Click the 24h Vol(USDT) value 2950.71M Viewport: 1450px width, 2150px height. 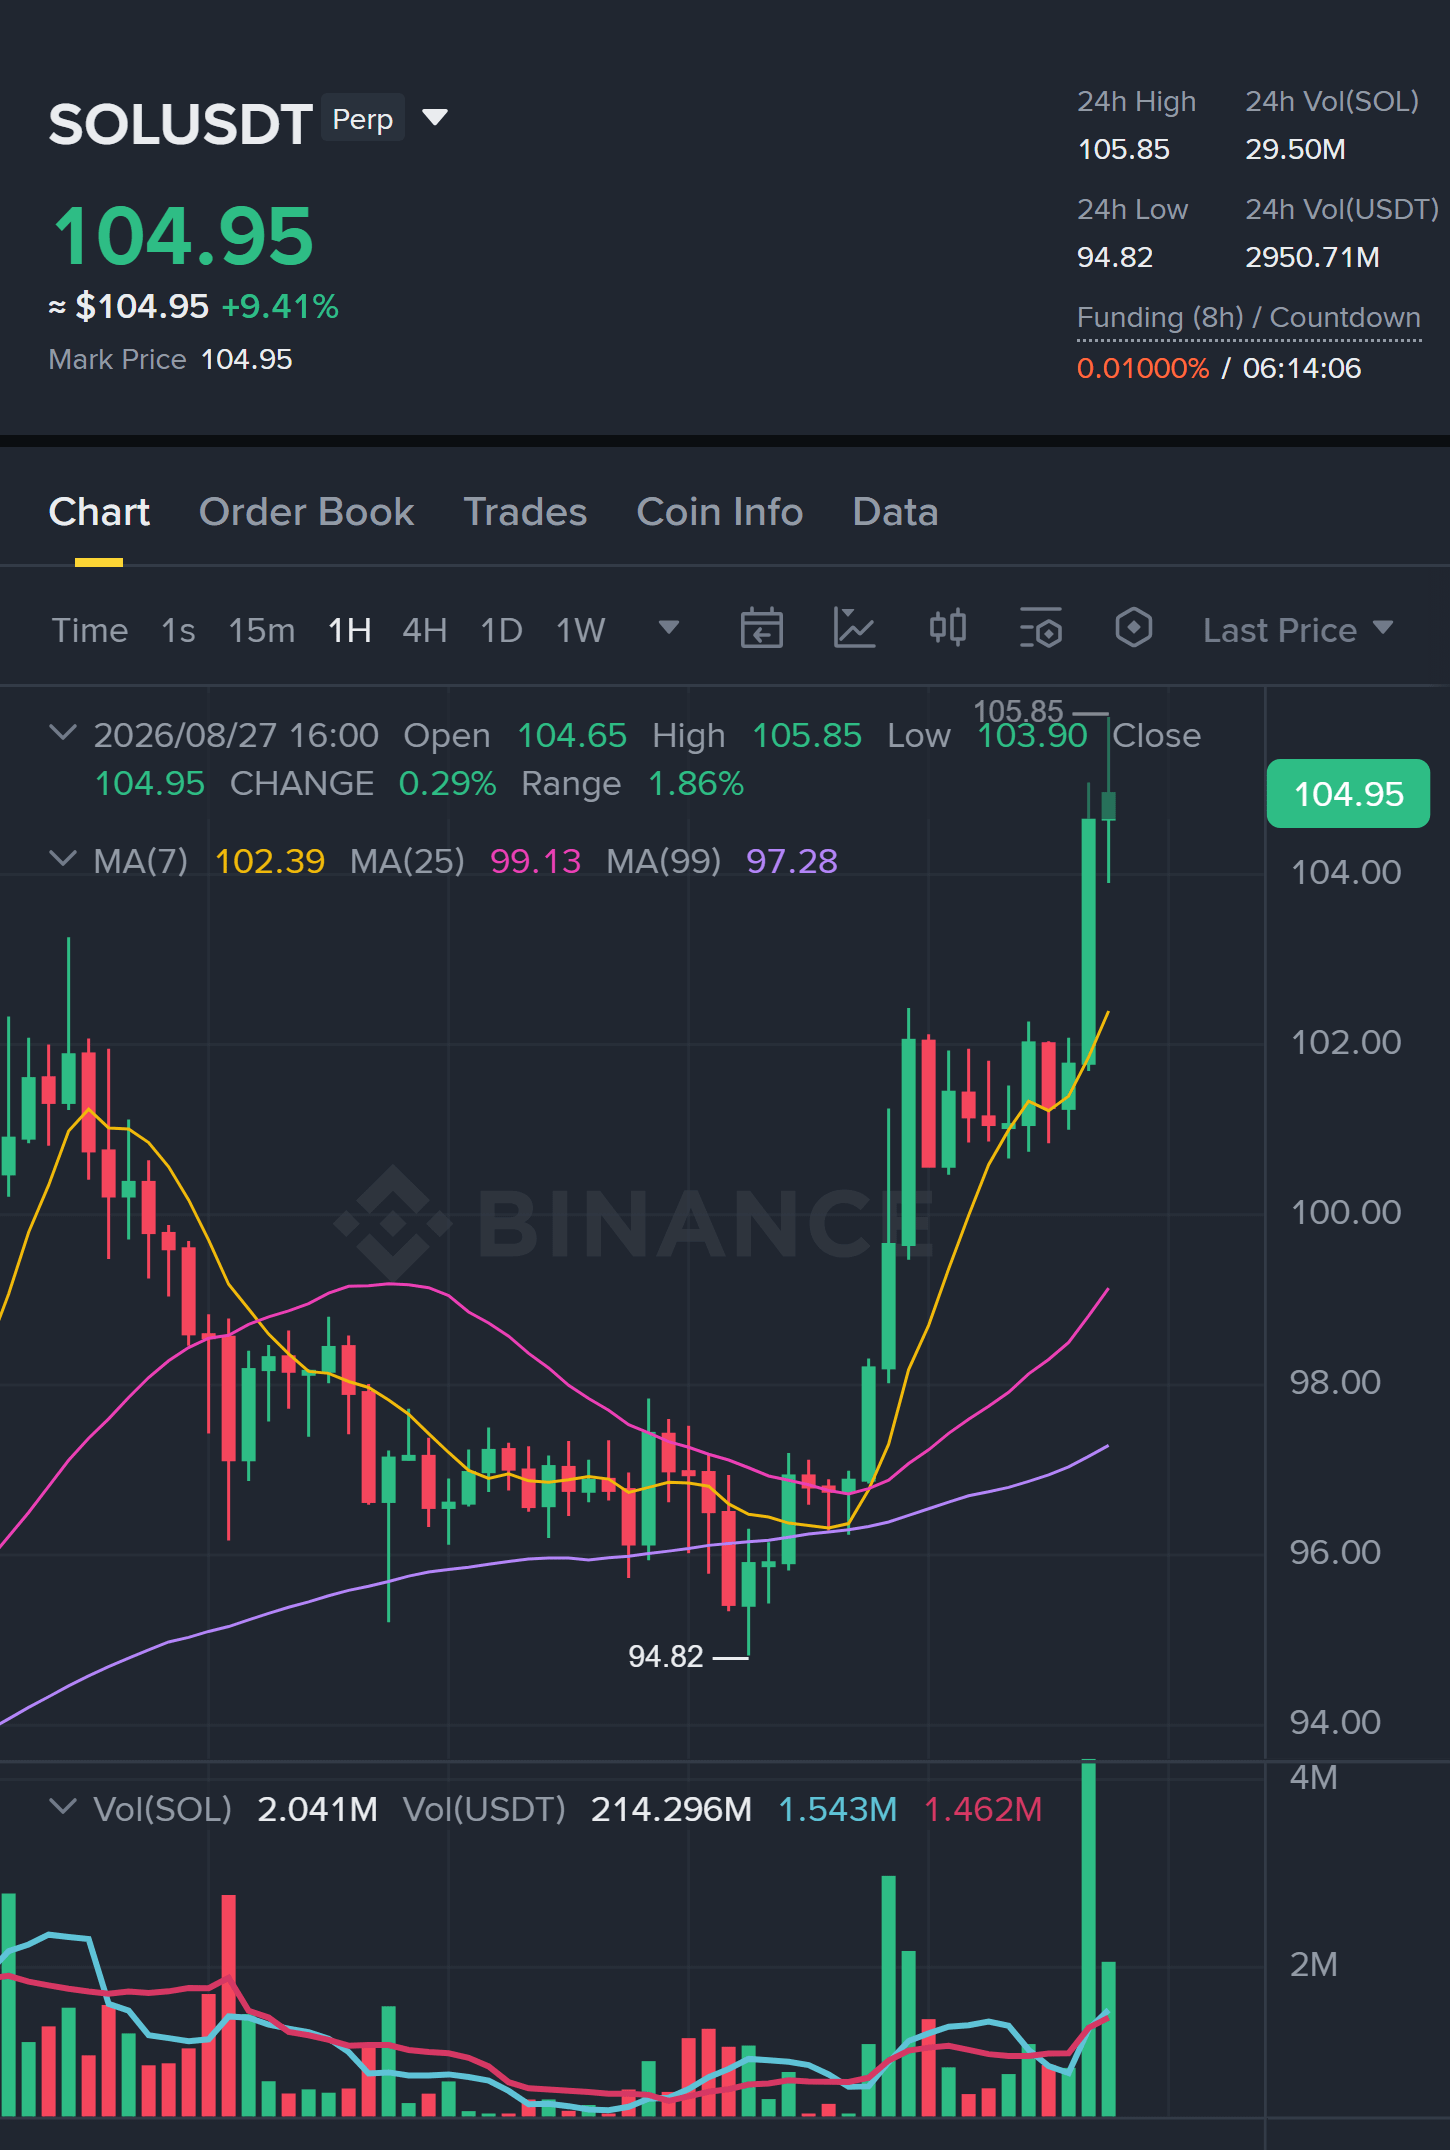(1312, 257)
